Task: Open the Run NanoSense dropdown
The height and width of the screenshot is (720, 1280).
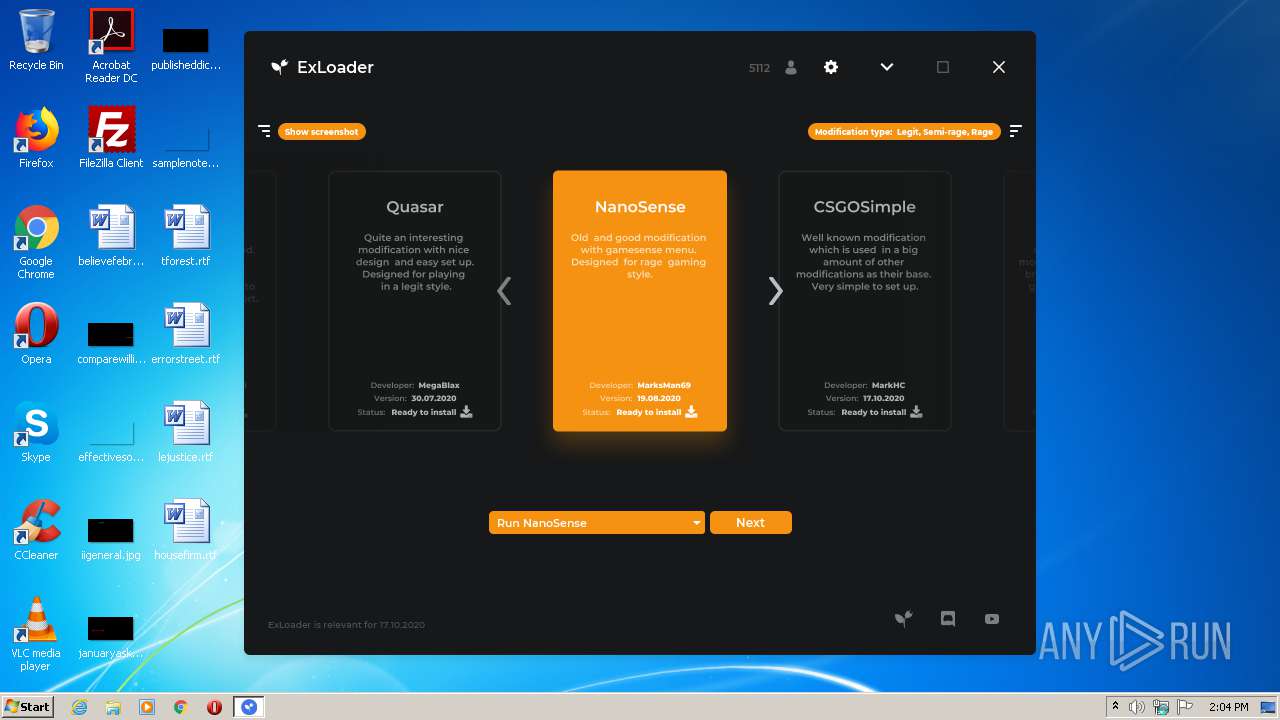Action: click(597, 523)
